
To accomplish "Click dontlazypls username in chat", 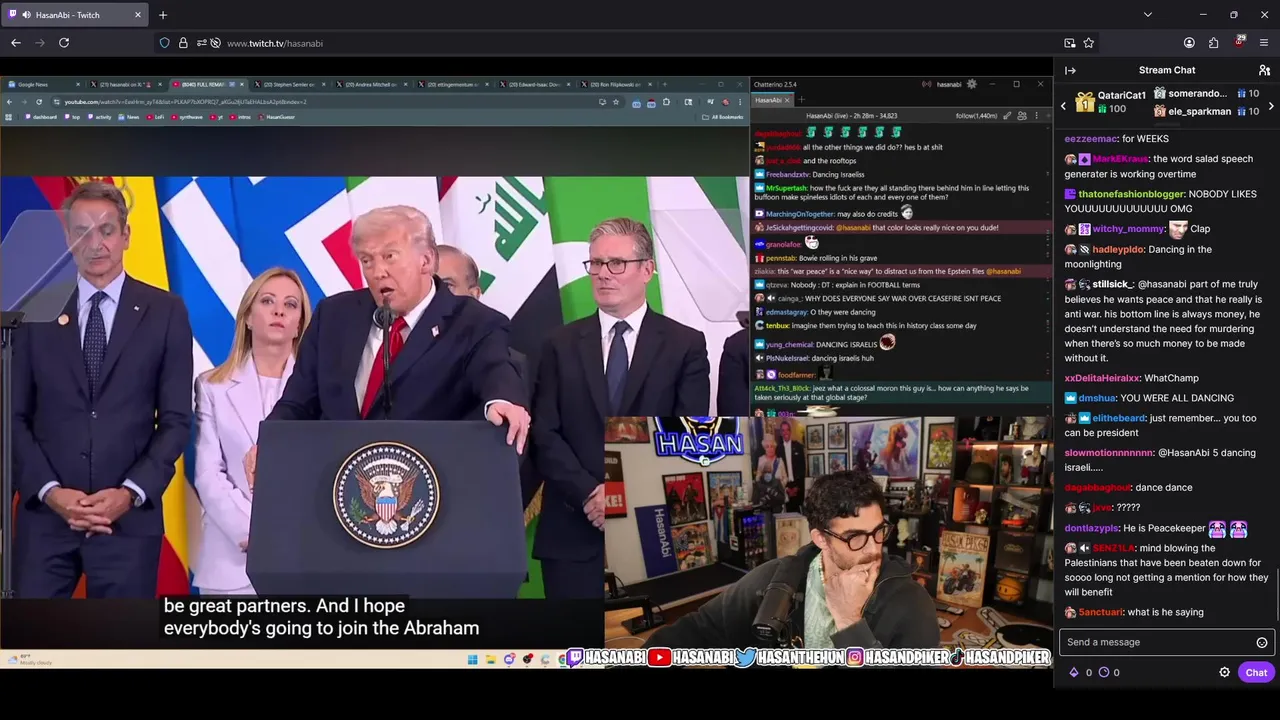I will pyautogui.click(x=1091, y=528).
